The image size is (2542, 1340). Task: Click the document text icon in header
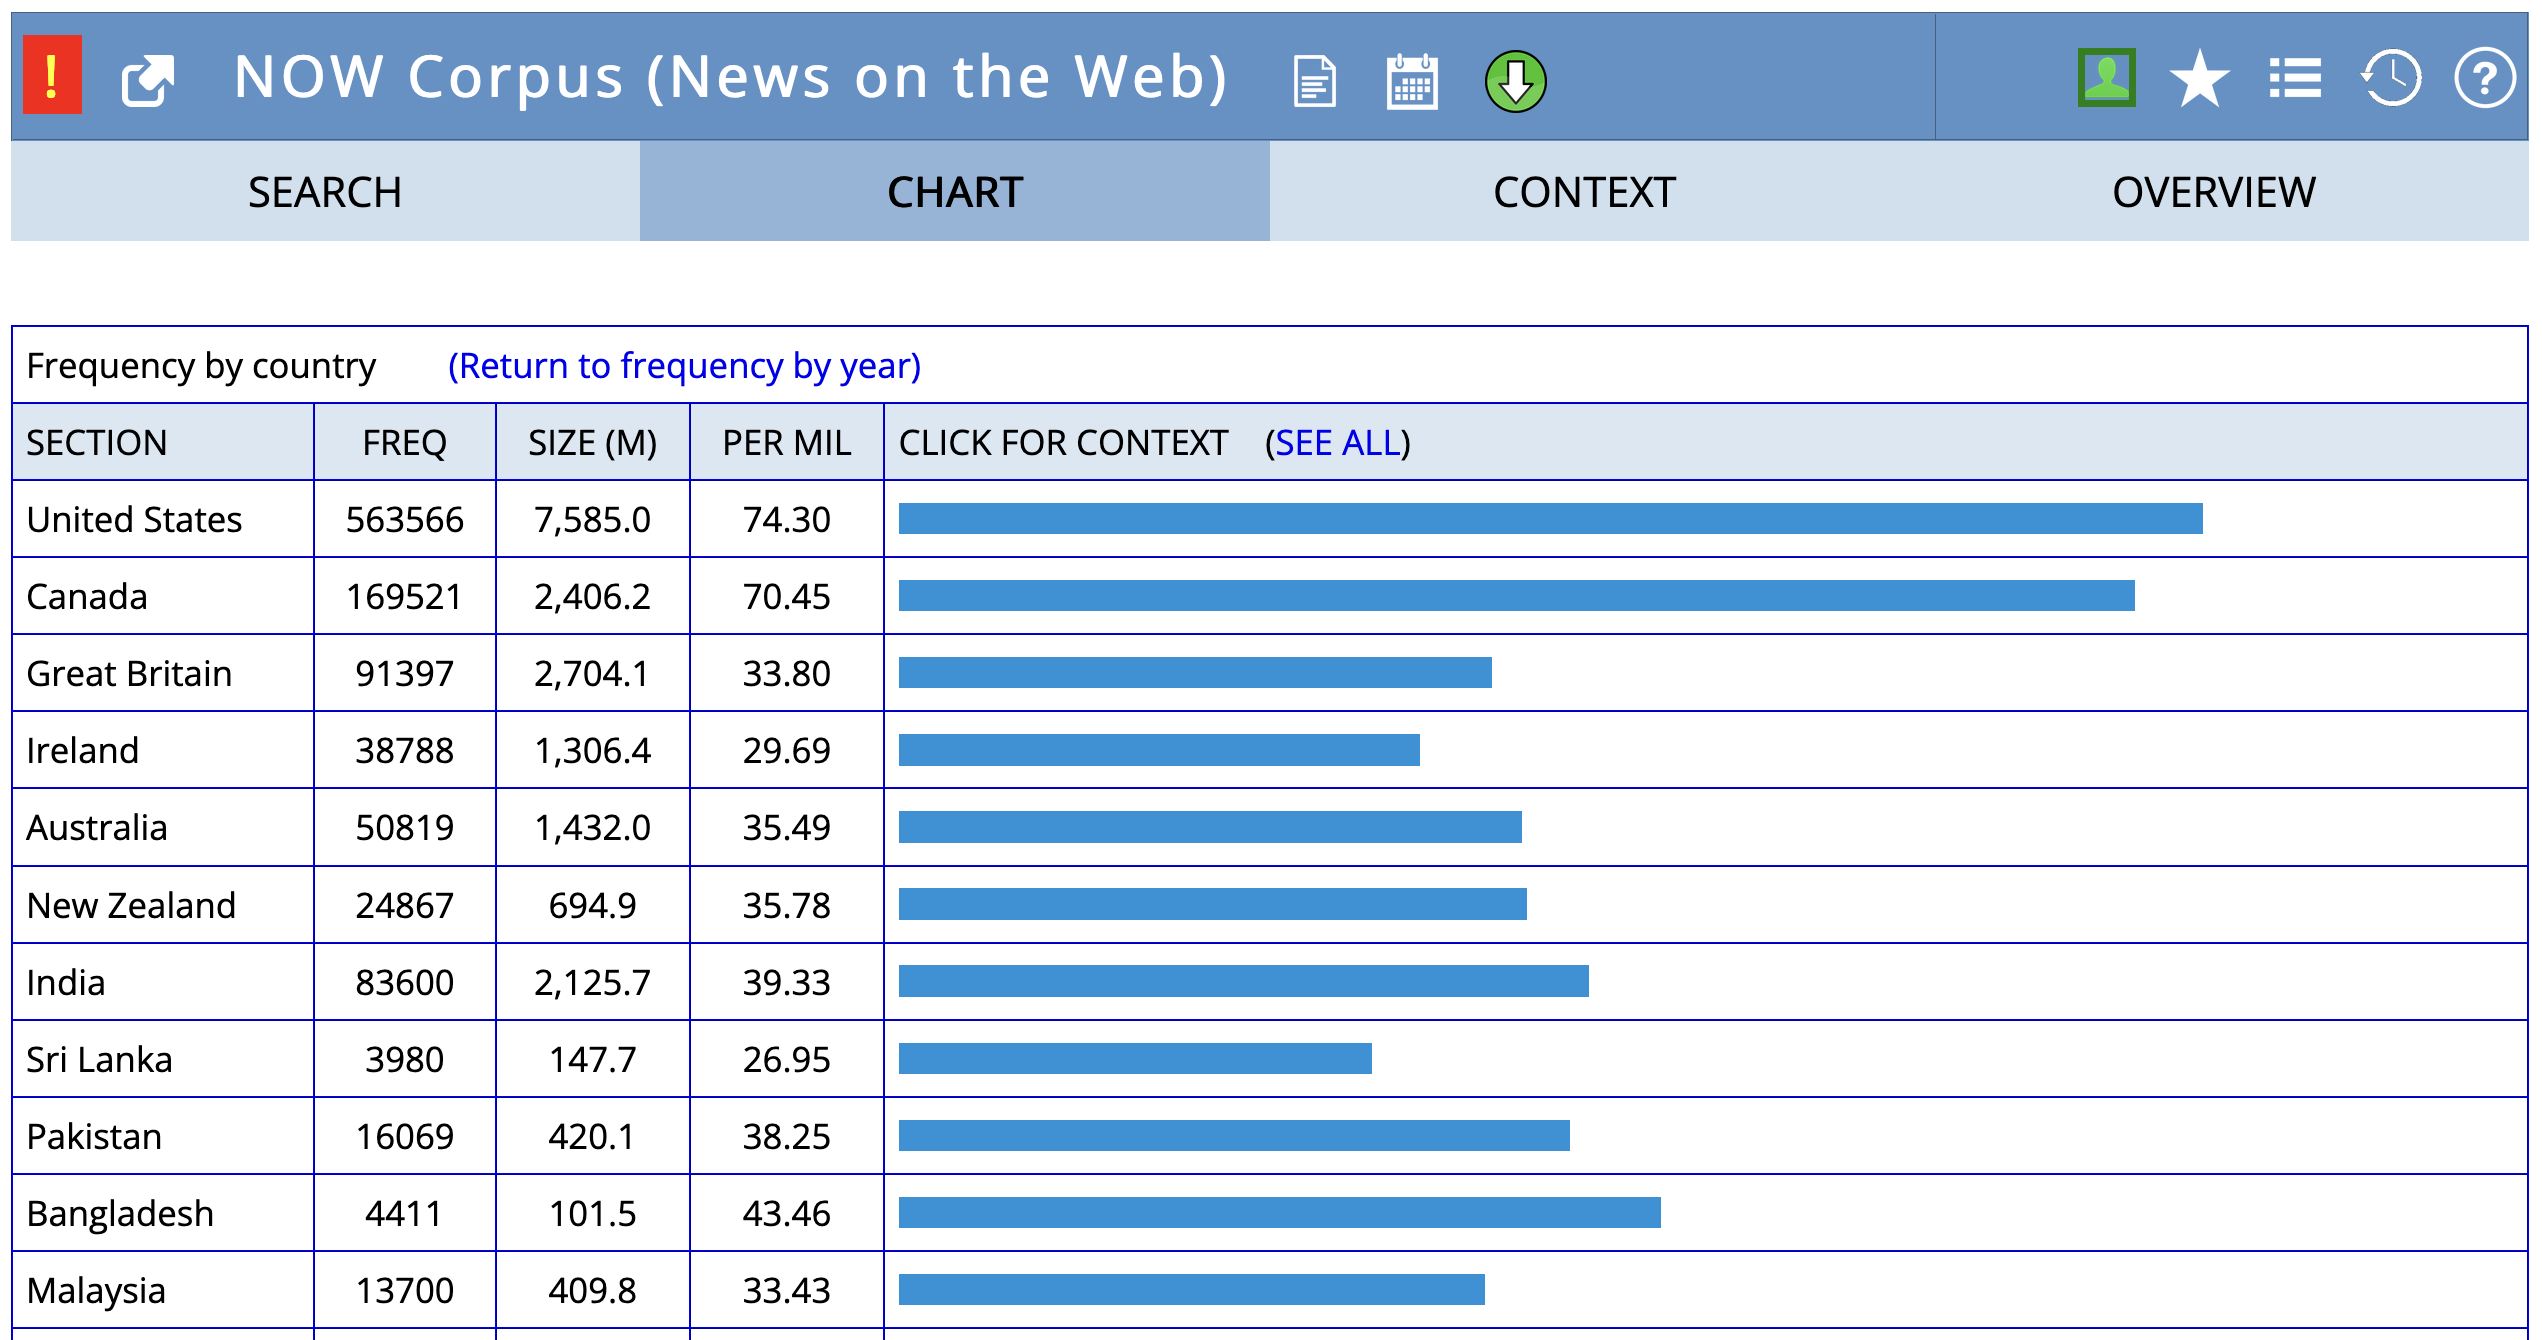point(1314,81)
